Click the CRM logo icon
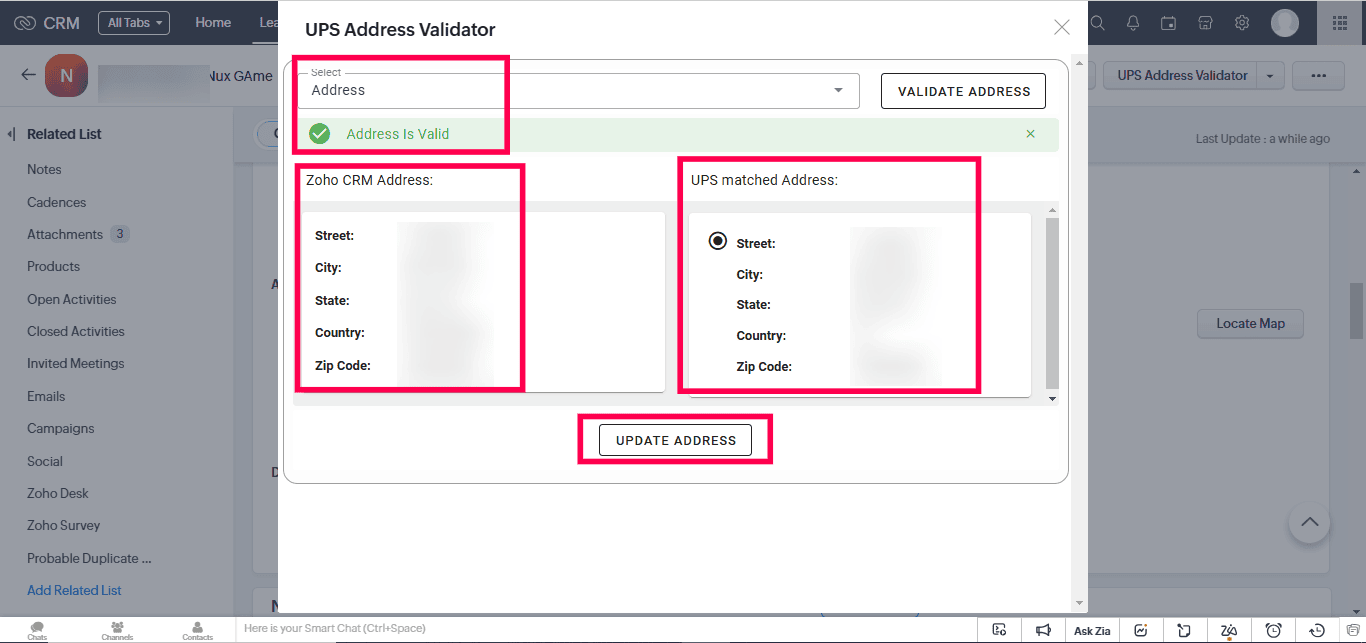The height and width of the screenshot is (643, 1366). click(25, 23)
